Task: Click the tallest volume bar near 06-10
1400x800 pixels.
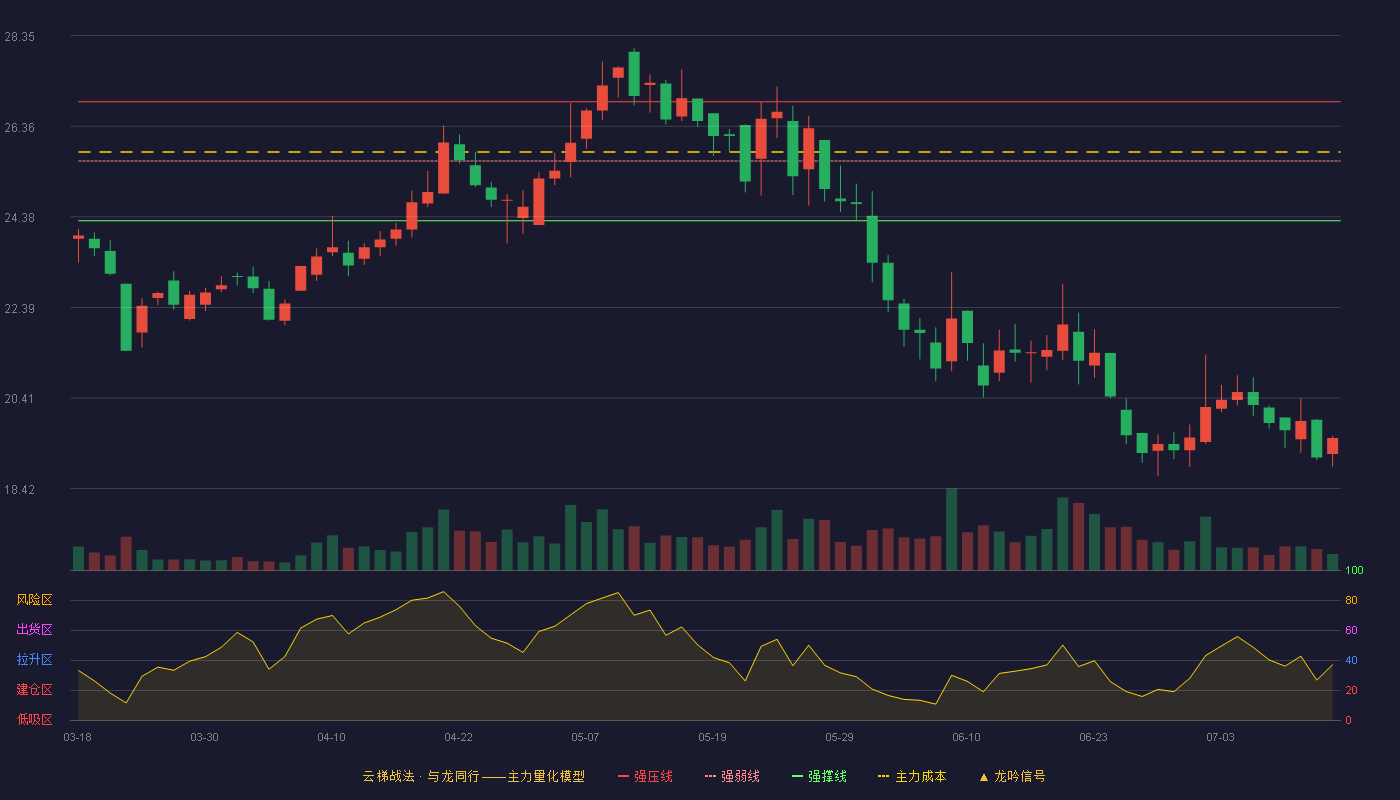Action: click(951, 529)
